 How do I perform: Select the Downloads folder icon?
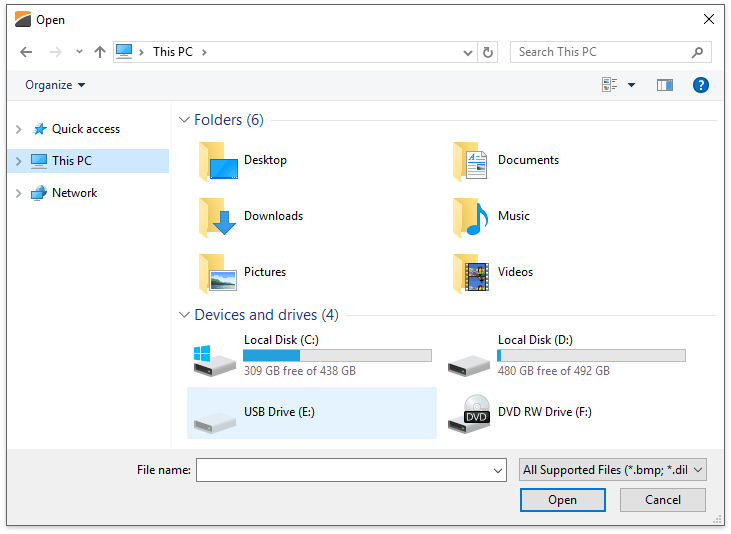pos(217,216)
